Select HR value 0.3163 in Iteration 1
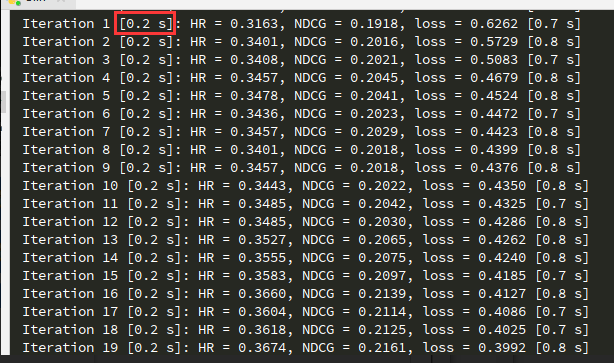Viewport: 614px width, 363px height. [254, 24]
